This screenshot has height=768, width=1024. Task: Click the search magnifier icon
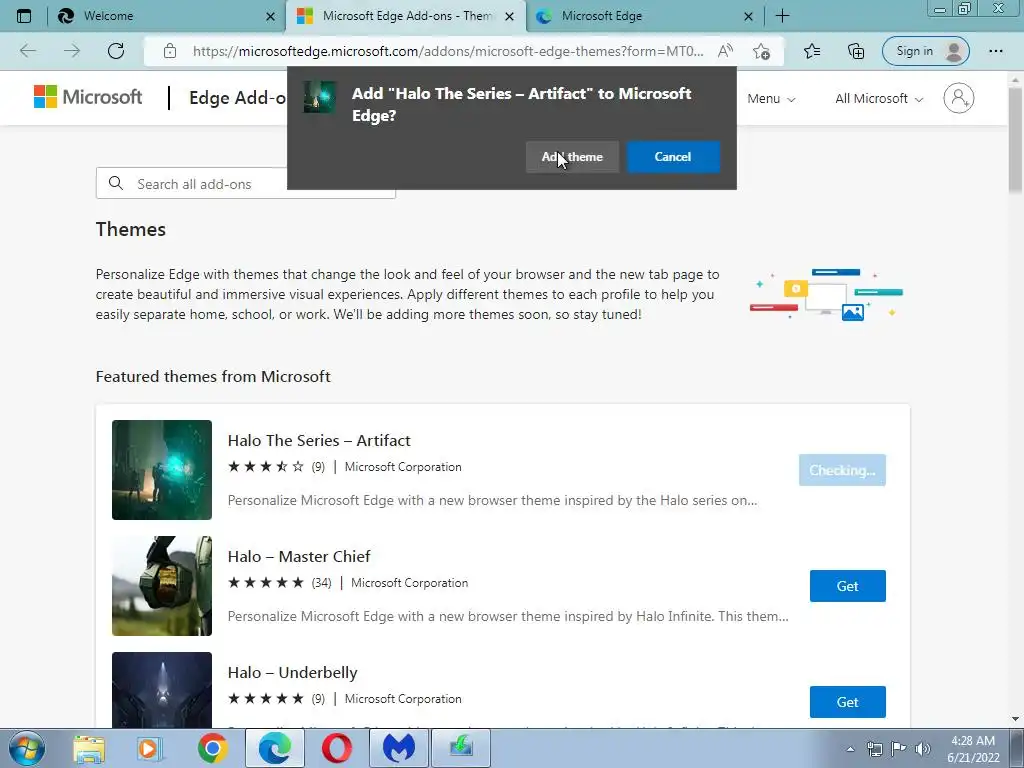pyautogui.click(x=116, y=184)
